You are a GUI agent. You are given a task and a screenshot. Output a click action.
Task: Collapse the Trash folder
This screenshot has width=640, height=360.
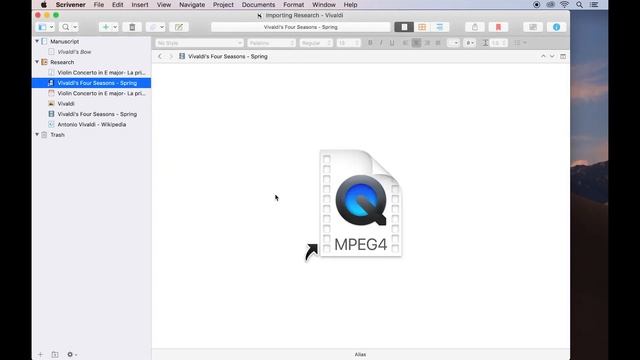coord(37,135)
